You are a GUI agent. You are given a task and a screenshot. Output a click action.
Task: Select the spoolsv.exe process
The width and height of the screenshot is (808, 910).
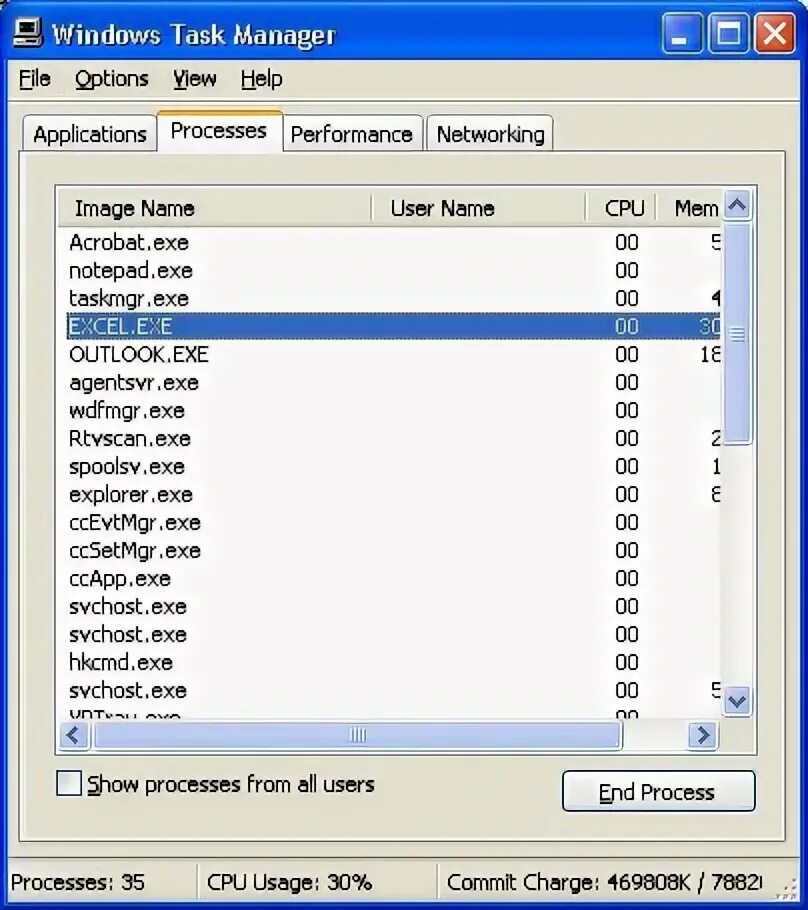[394, 467]
